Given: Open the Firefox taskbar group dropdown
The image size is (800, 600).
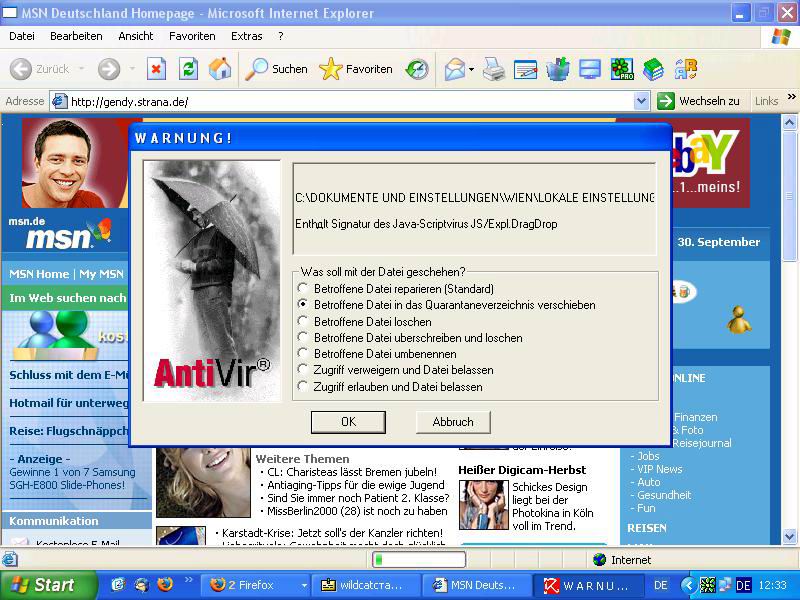Looking at the screenshot, I should [305, 585].
